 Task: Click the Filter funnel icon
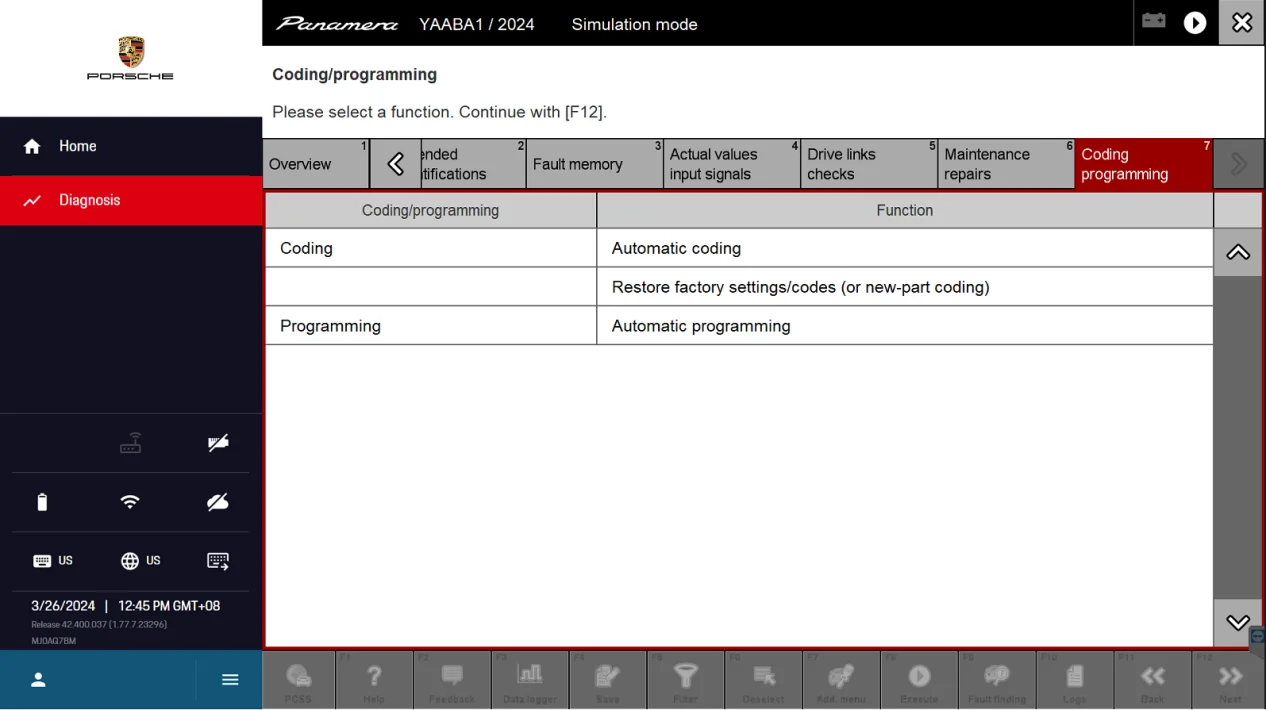pyautogui.click(x=685, y=679)
